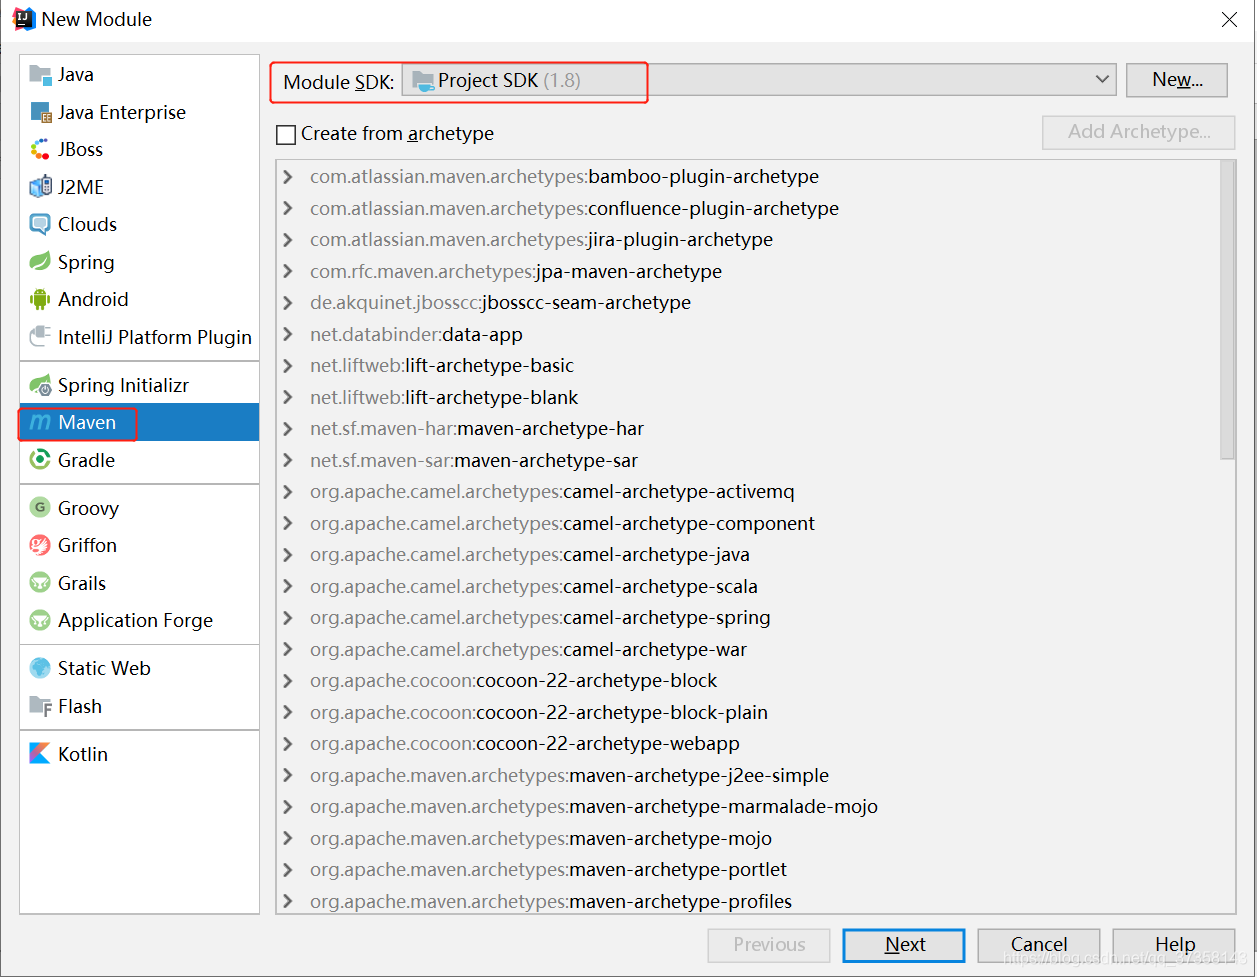Click the Flash folder icon
This screenshot has height=977, width=1257.
click(40, 706)
